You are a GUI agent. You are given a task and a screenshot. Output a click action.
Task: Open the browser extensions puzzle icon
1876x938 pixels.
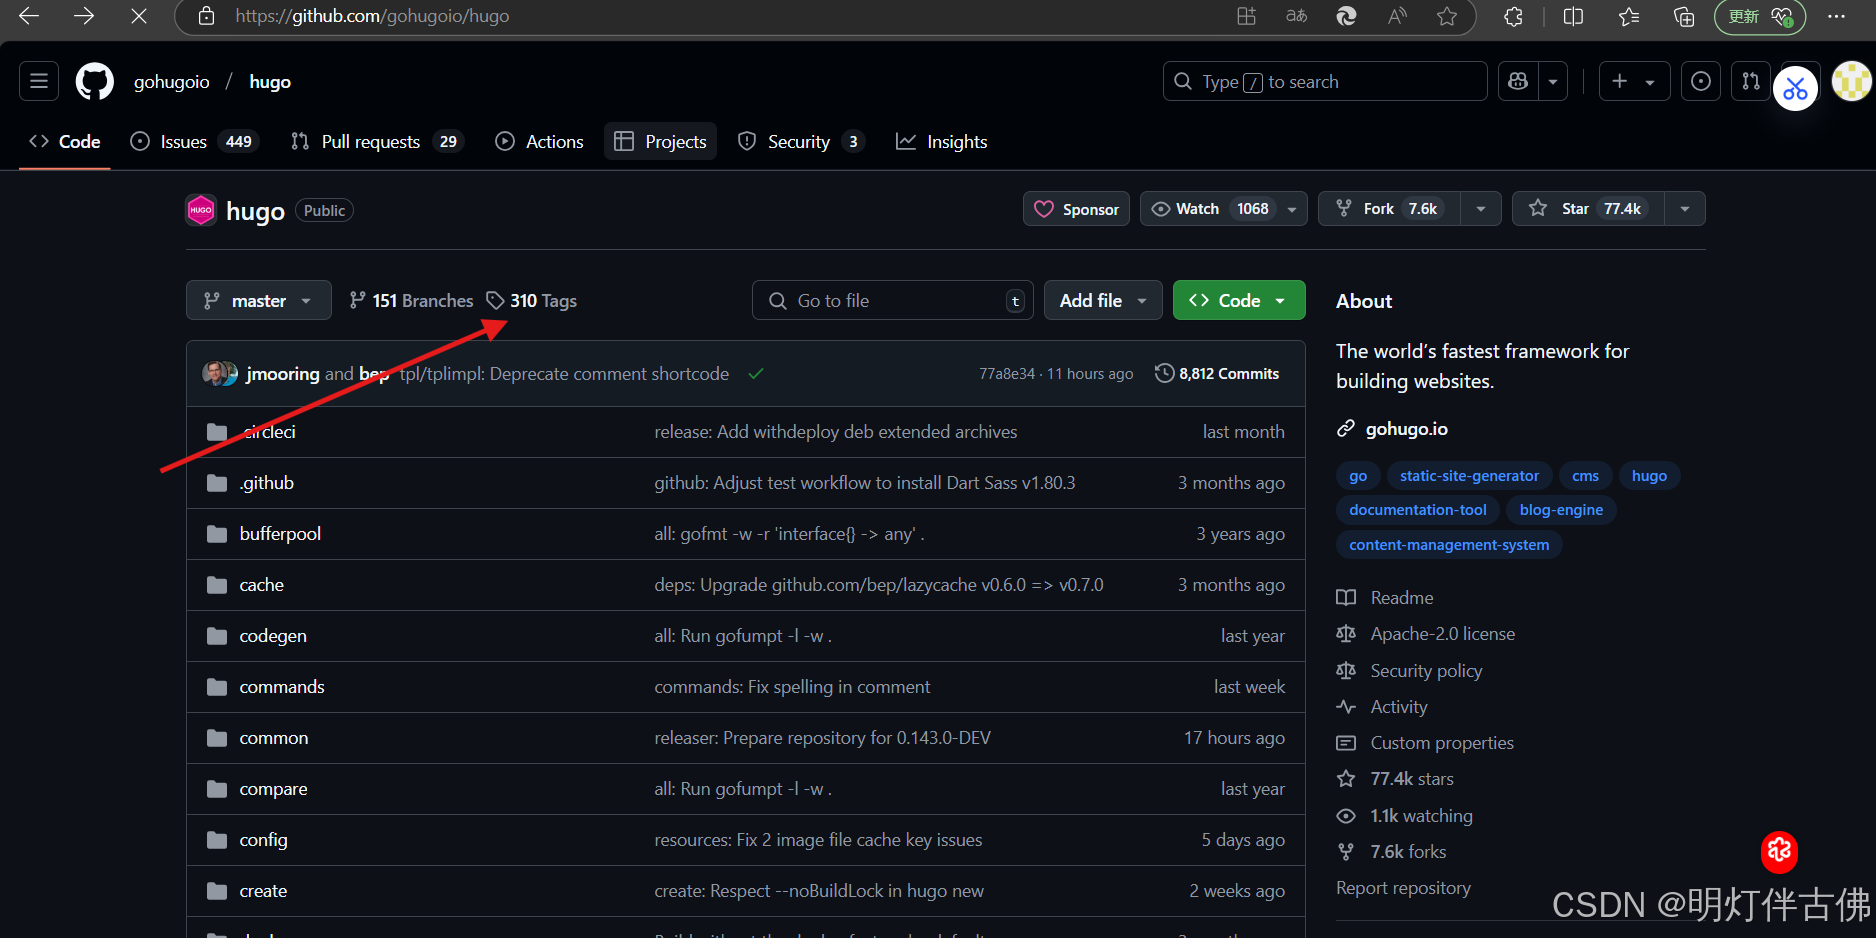point(1513,16)
